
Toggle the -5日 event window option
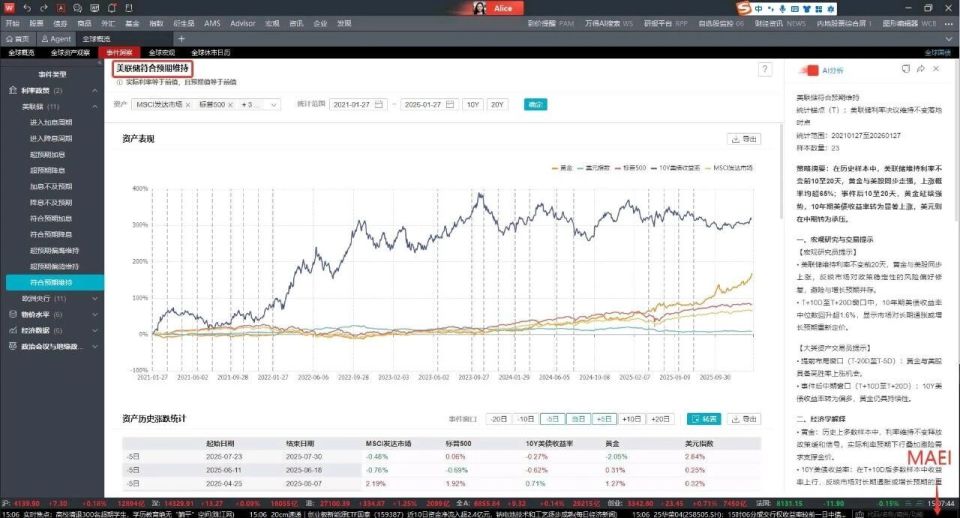552,419
